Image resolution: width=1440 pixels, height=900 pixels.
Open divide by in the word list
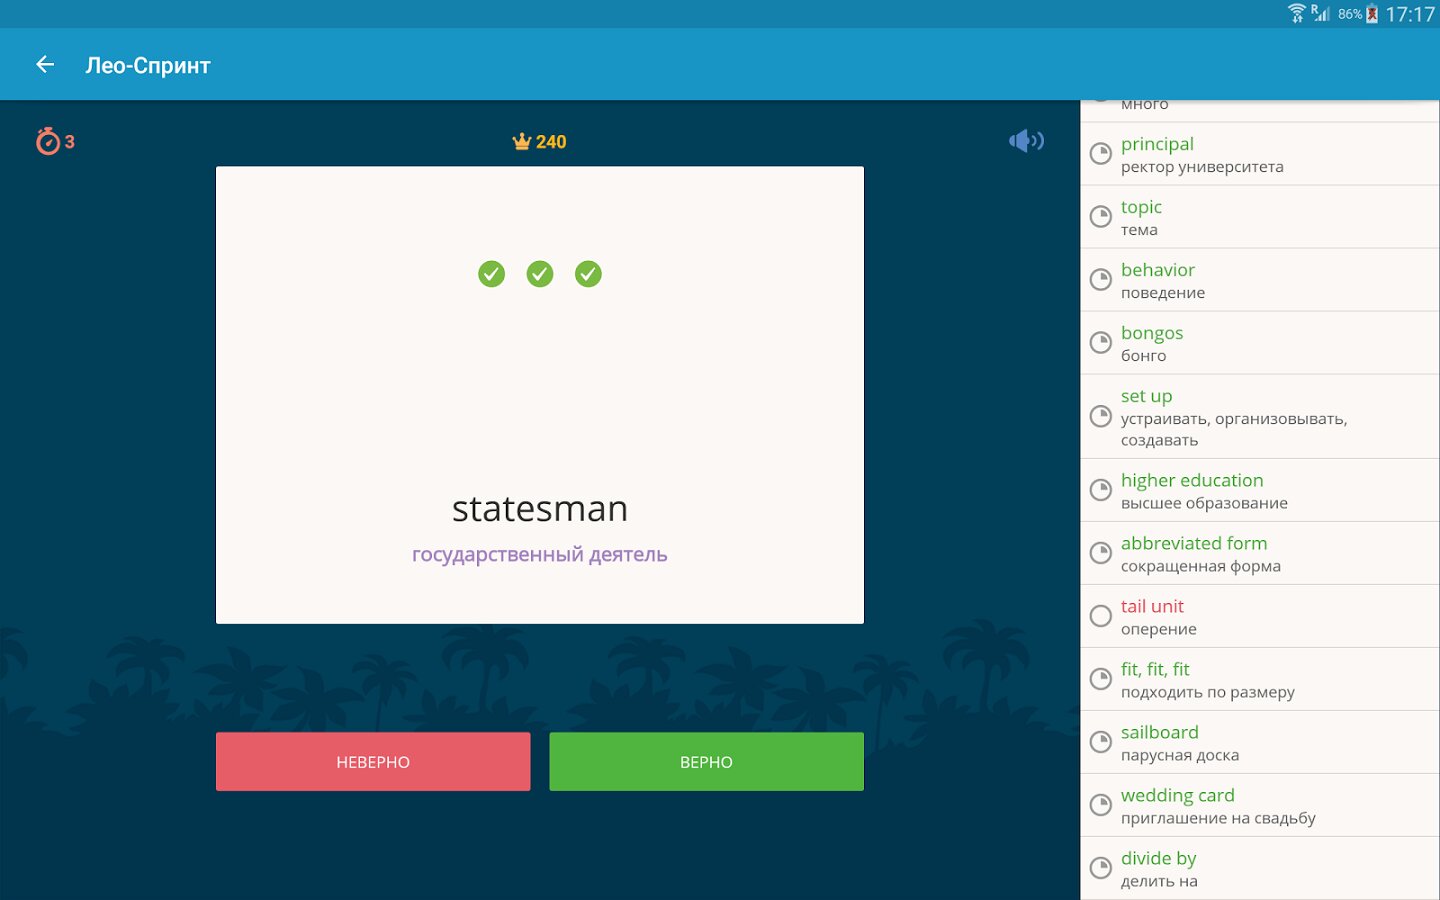coord(1158,858)
